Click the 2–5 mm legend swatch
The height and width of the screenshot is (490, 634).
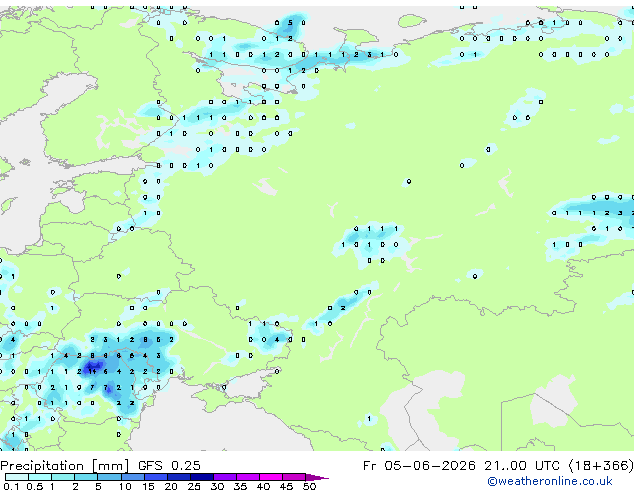[86, 477]
